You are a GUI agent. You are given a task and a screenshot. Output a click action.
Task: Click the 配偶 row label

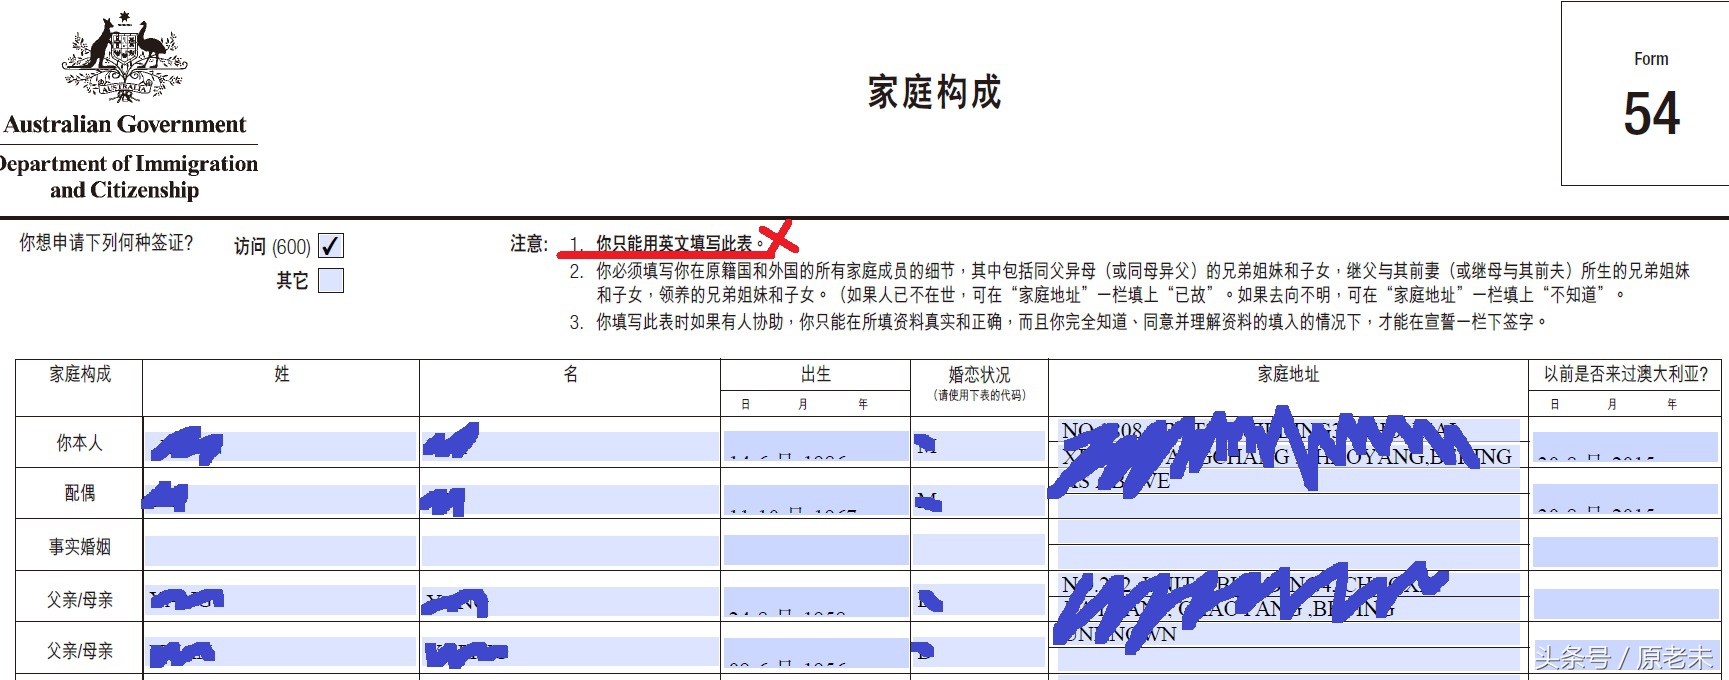[80, 493]
